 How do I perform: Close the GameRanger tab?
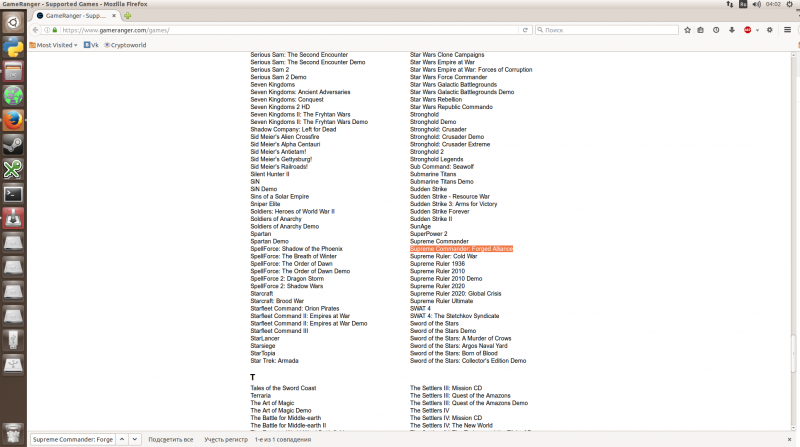pos(114,16)
